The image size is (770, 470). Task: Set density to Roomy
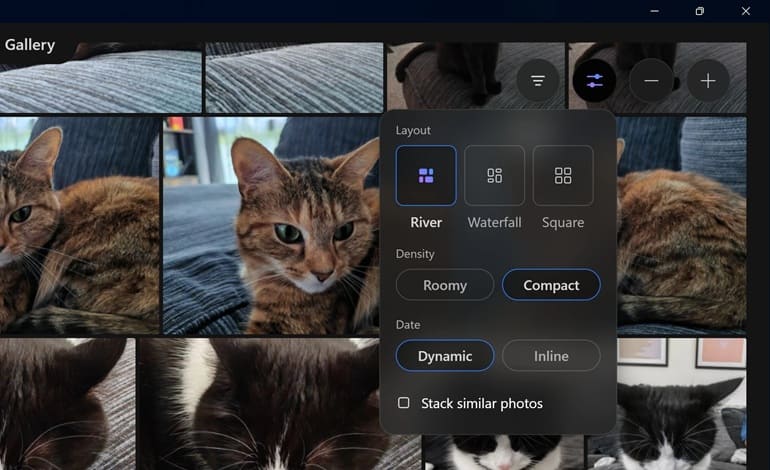[x=445, y=285]
